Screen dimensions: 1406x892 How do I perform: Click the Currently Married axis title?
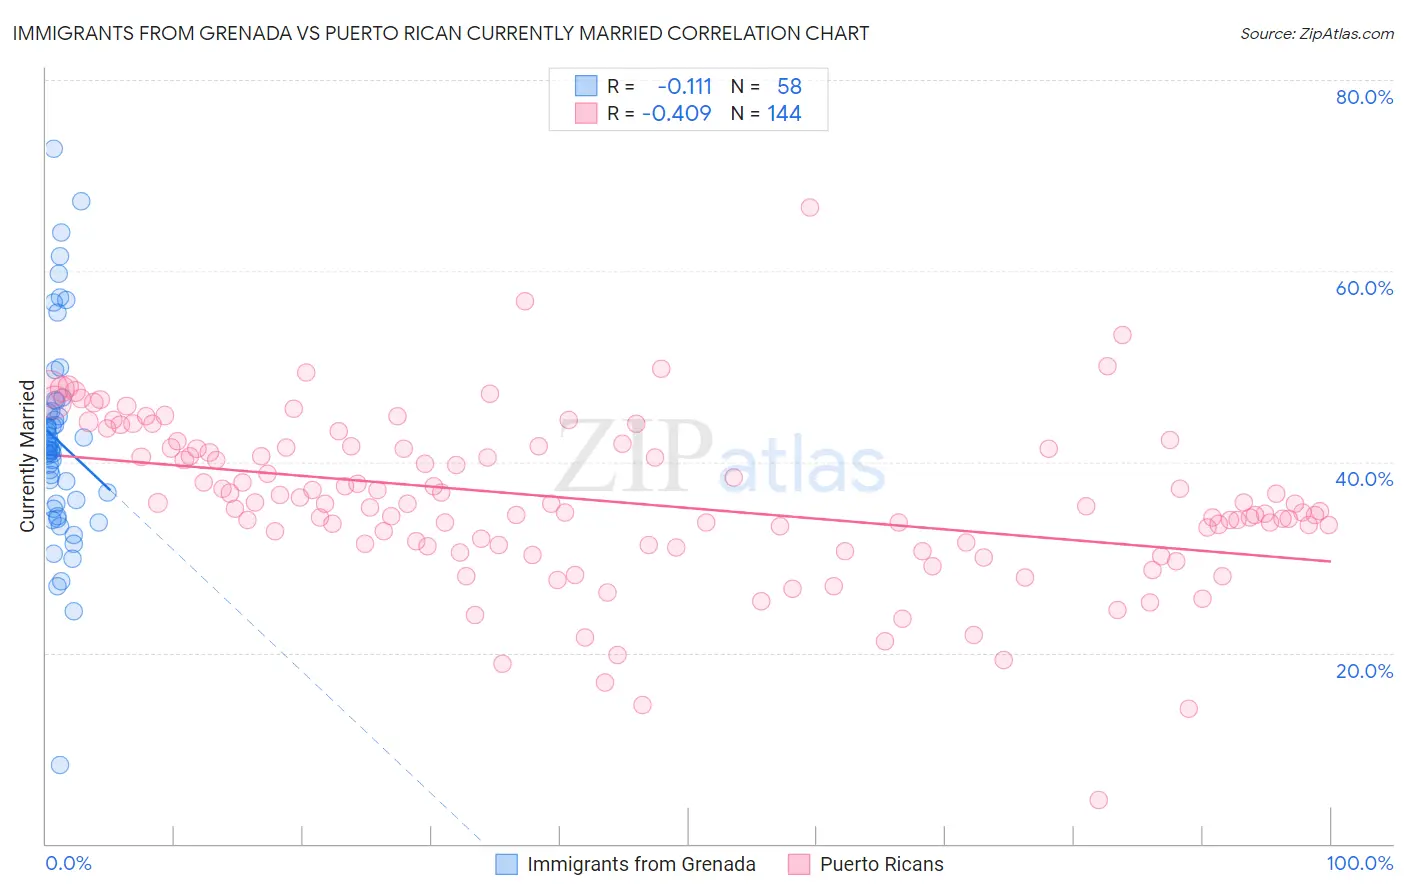(27, 456)
